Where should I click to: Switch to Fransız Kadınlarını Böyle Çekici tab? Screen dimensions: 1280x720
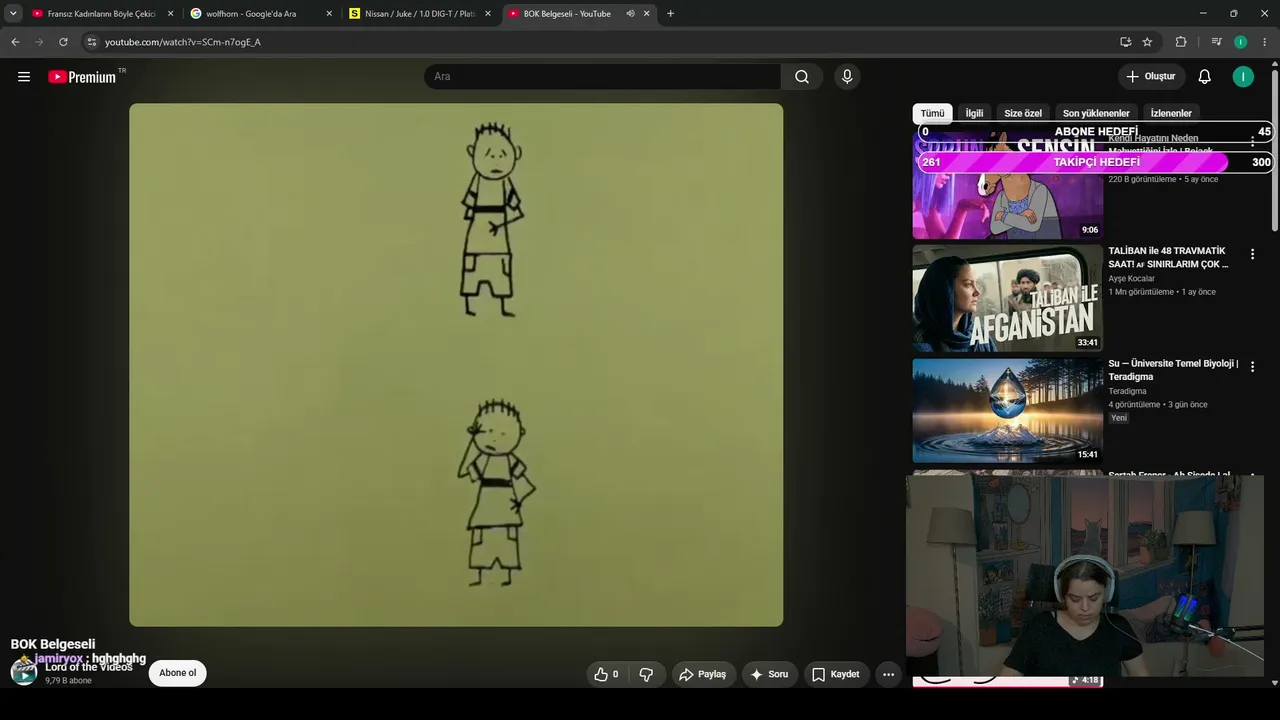(102, 14)
